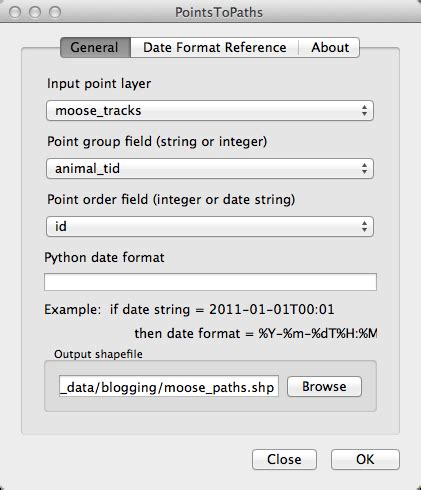Click the output shapefile path field

pos(169,387)
